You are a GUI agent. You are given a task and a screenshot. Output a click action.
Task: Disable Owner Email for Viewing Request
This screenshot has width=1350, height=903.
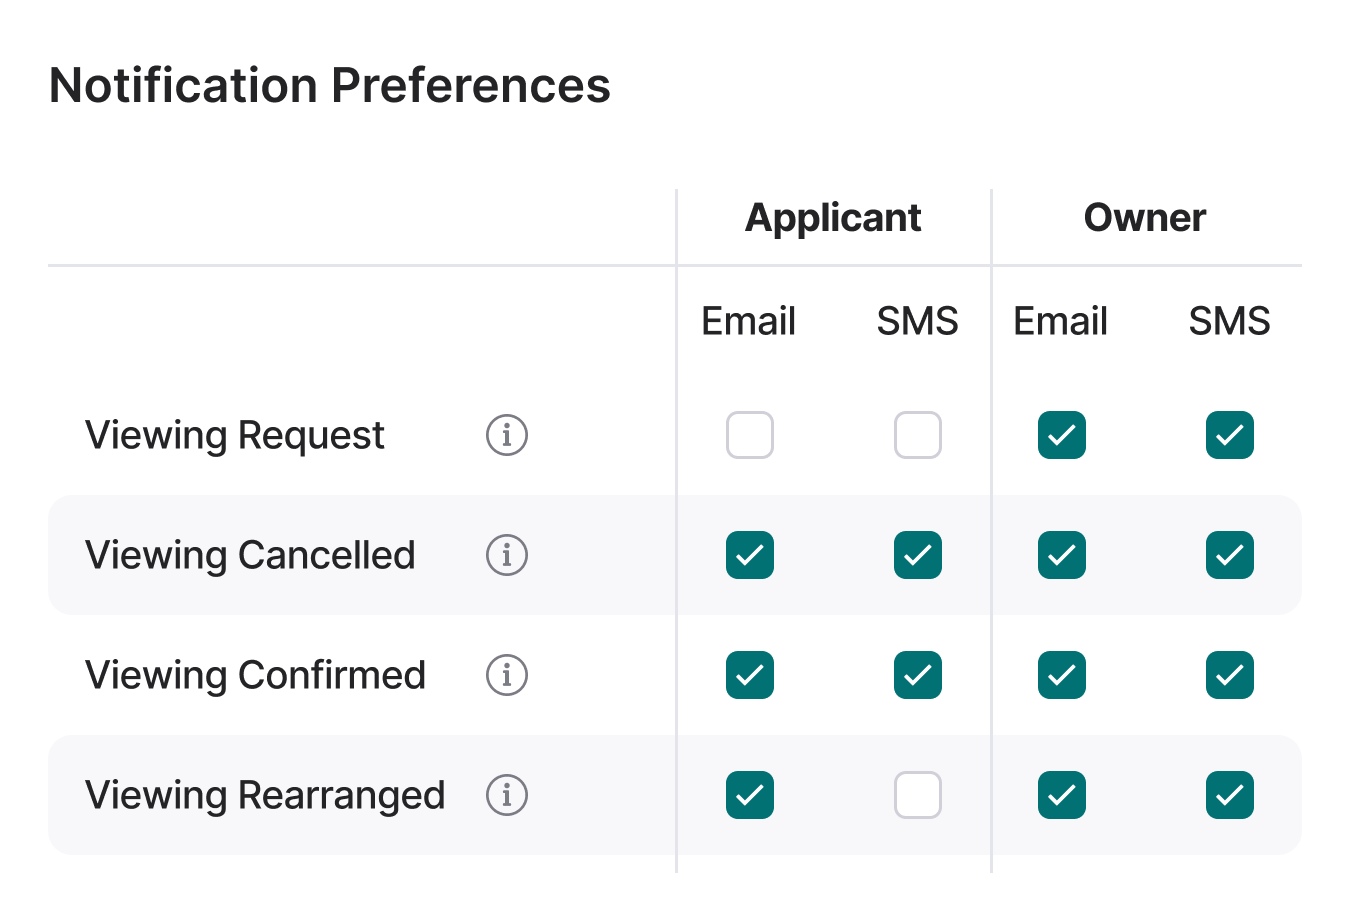coord(1061,435)
